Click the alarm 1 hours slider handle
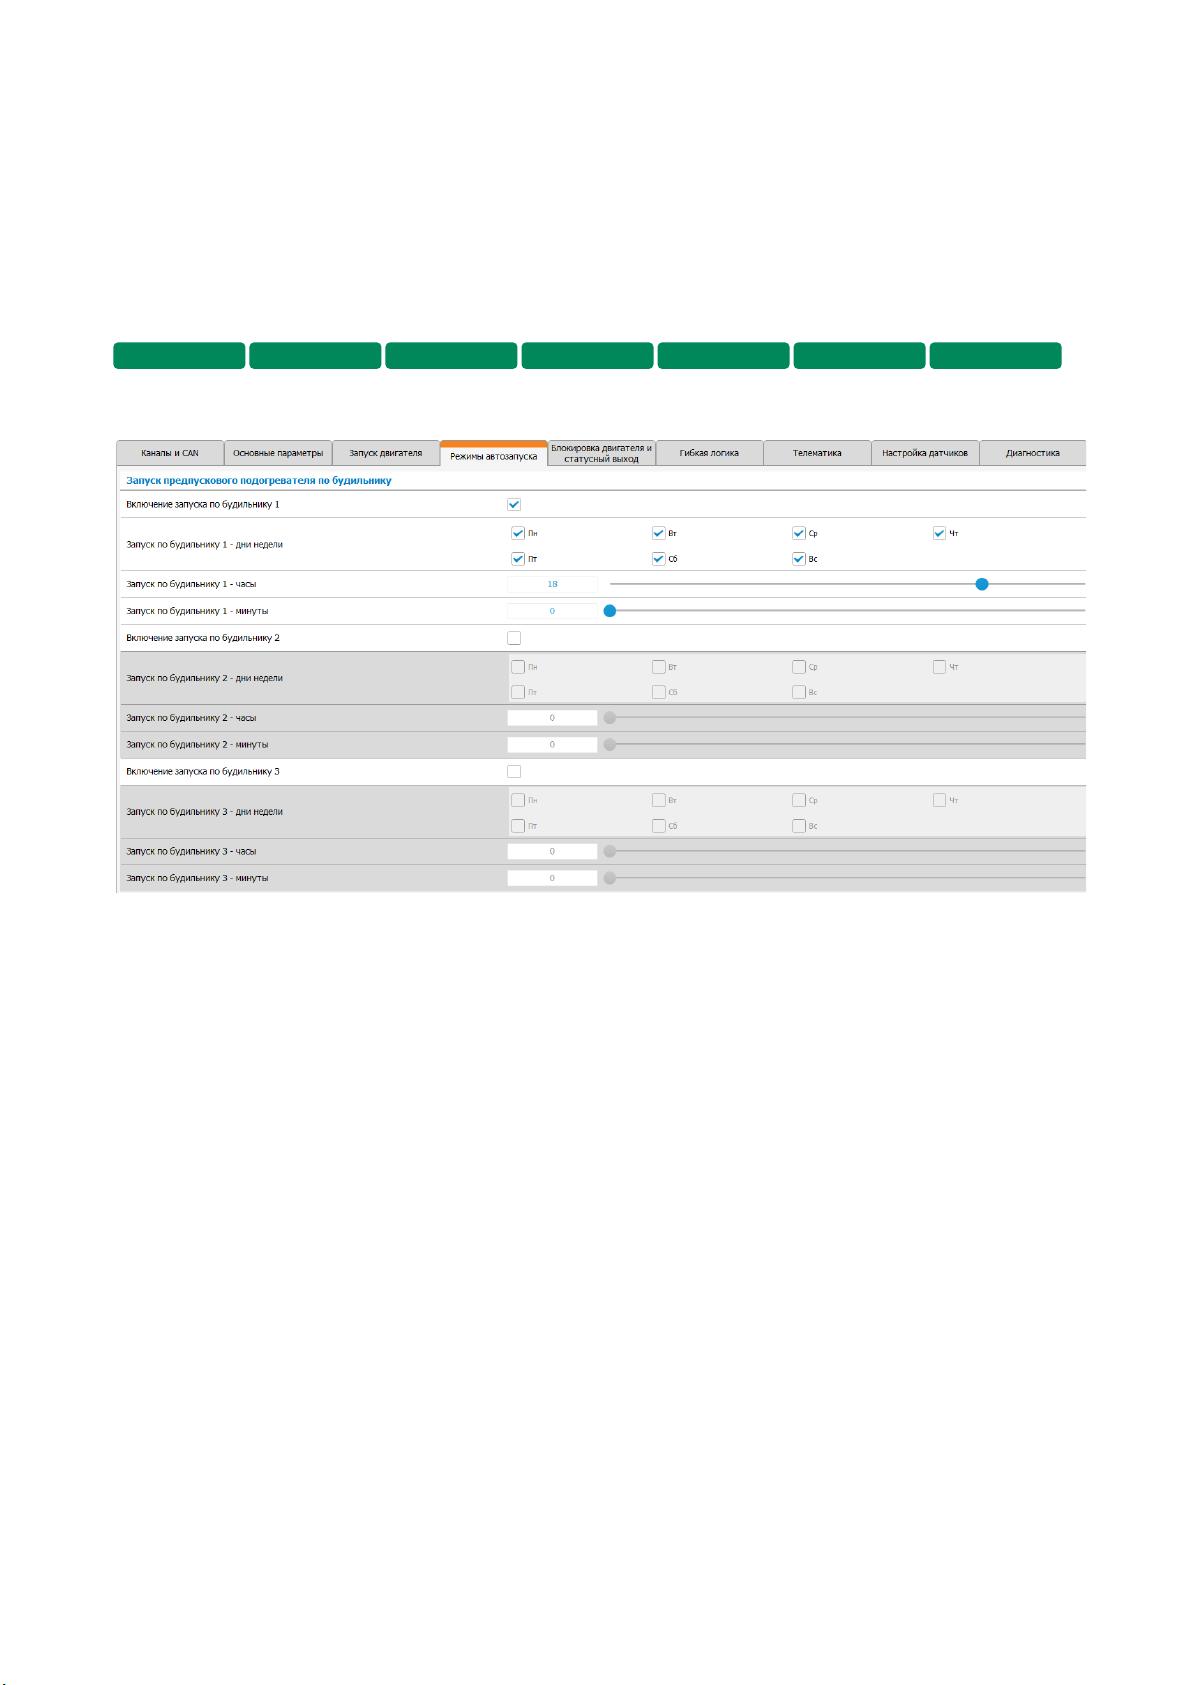 pos(982,584)
